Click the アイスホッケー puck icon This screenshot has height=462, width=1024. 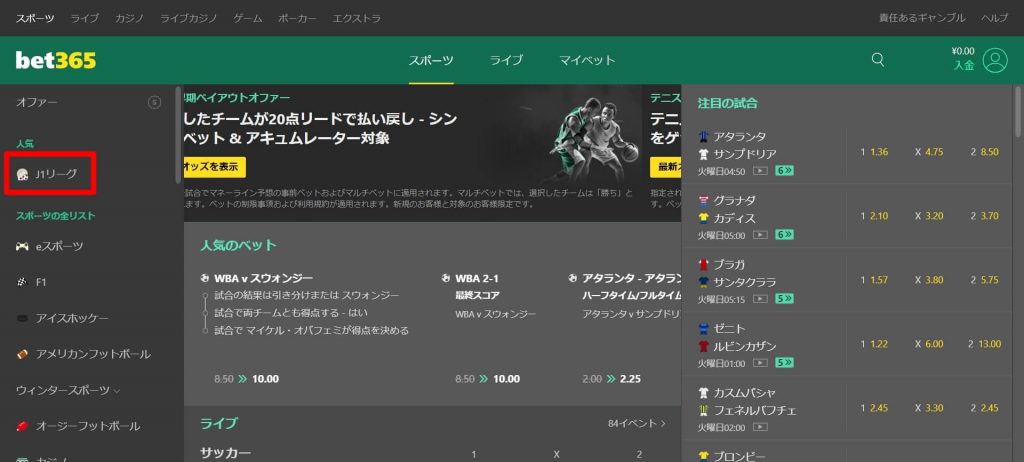[x=22, y=318]
